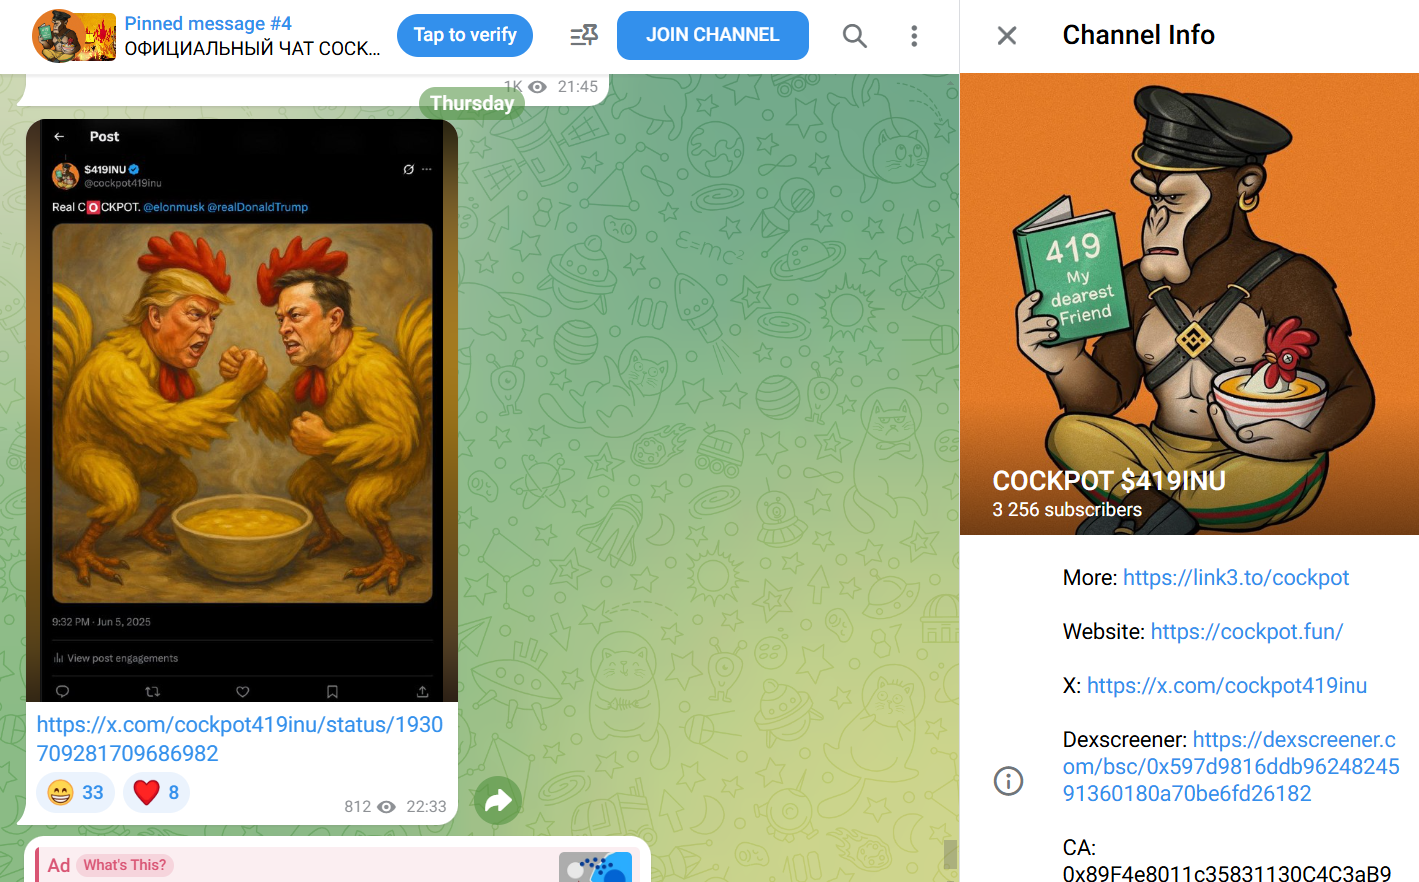Click the retweet icon in tweet screenshot
This screenshot has width=1419, height=882.
(x=152, y=691)
